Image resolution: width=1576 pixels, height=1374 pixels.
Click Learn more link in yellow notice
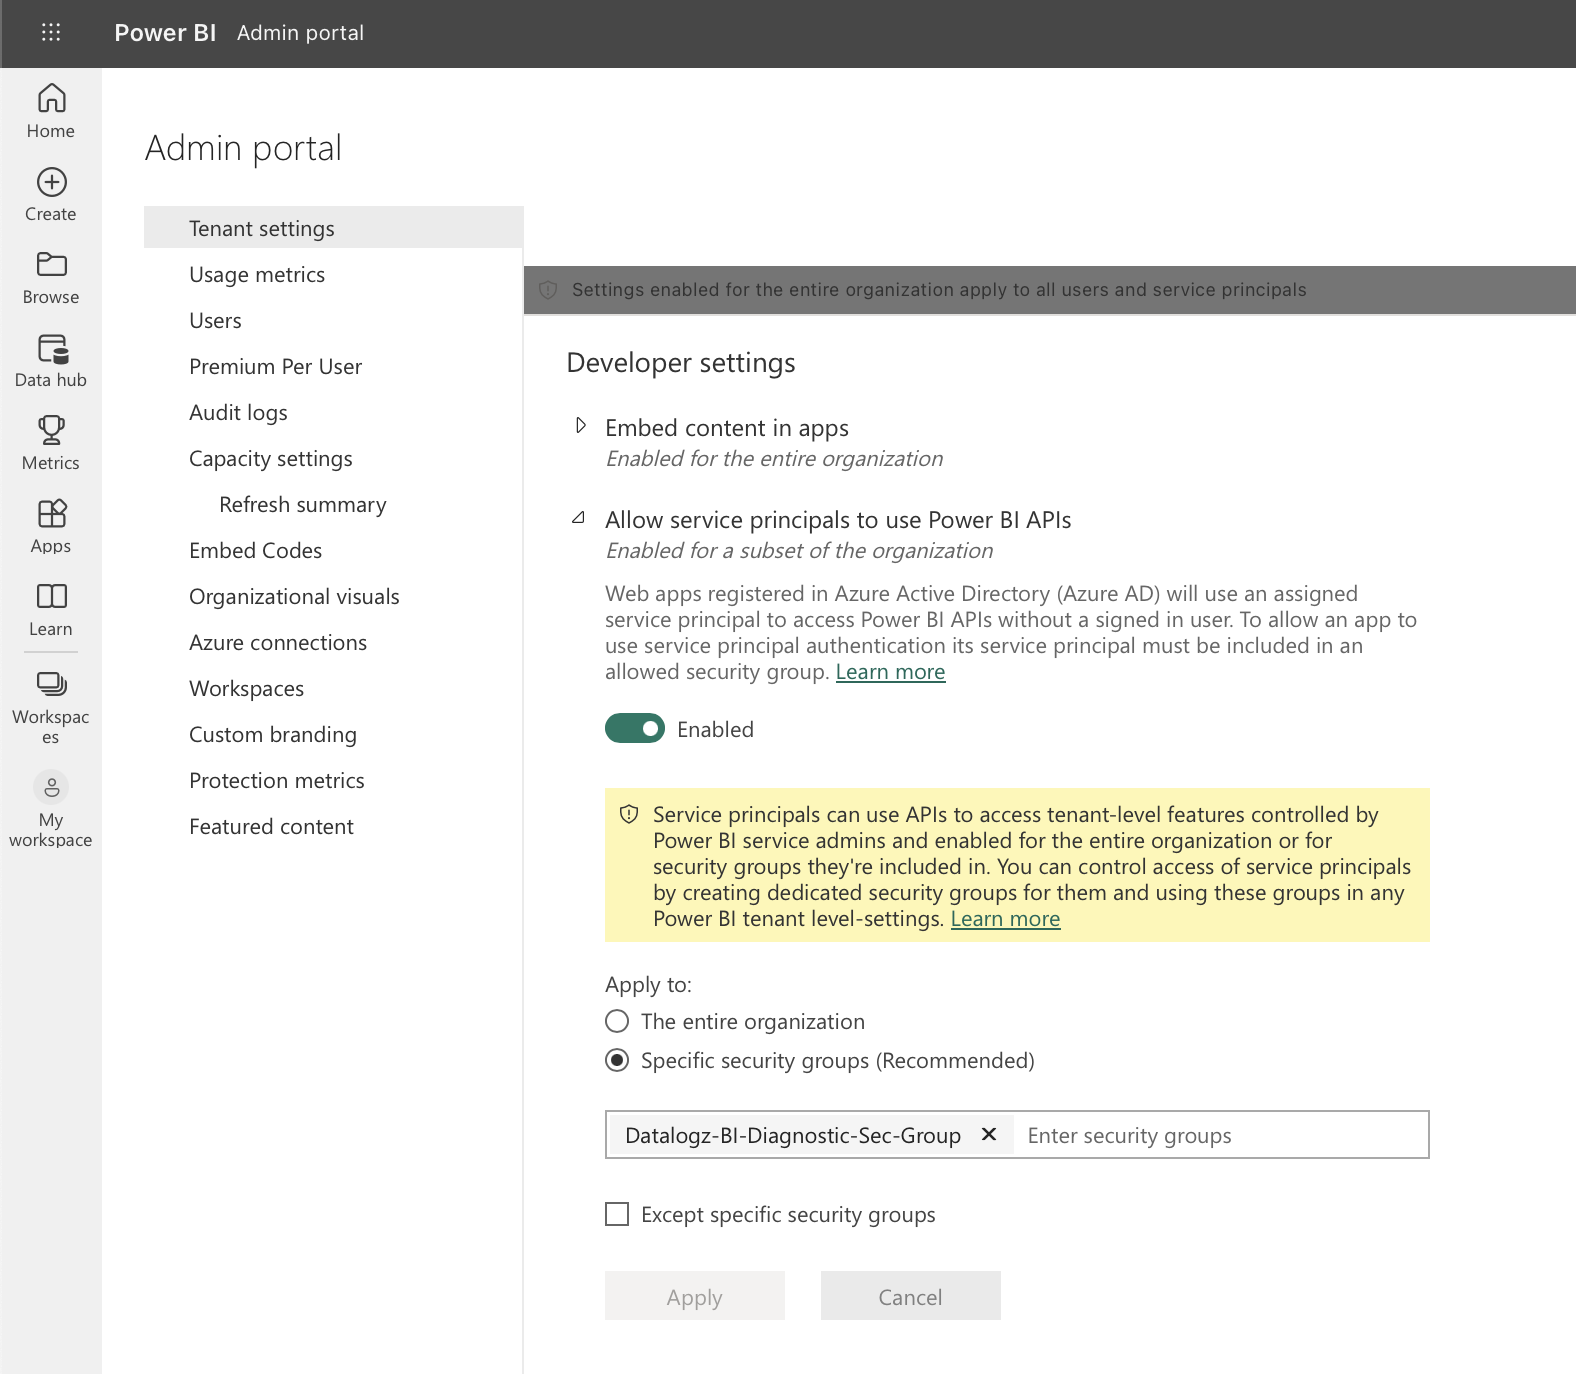(x=1005, y=919)
